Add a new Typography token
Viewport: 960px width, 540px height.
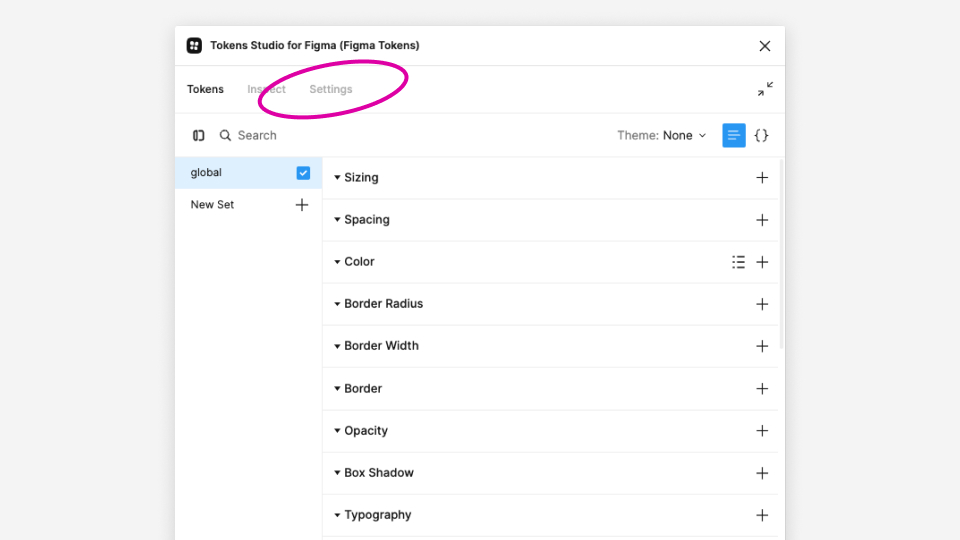click(762, 516)
